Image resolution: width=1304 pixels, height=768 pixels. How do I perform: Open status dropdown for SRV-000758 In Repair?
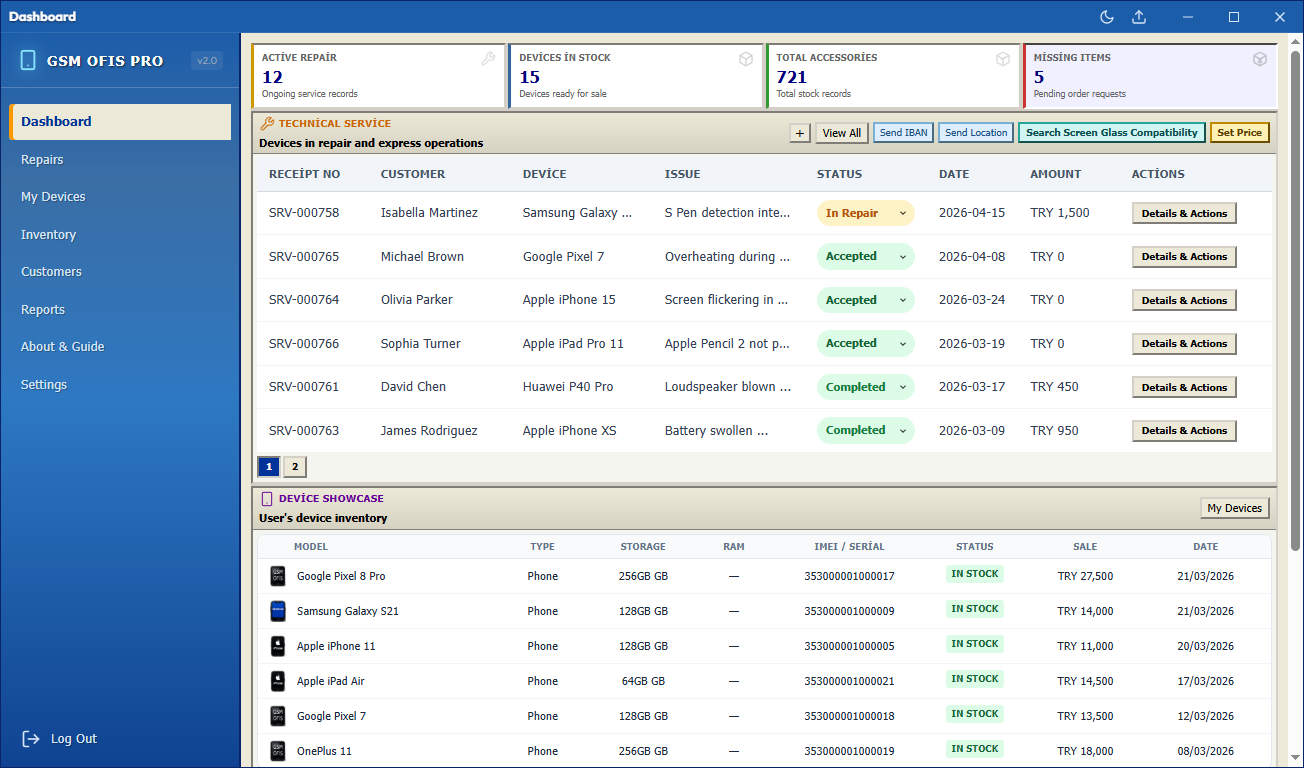coord(866,213)
